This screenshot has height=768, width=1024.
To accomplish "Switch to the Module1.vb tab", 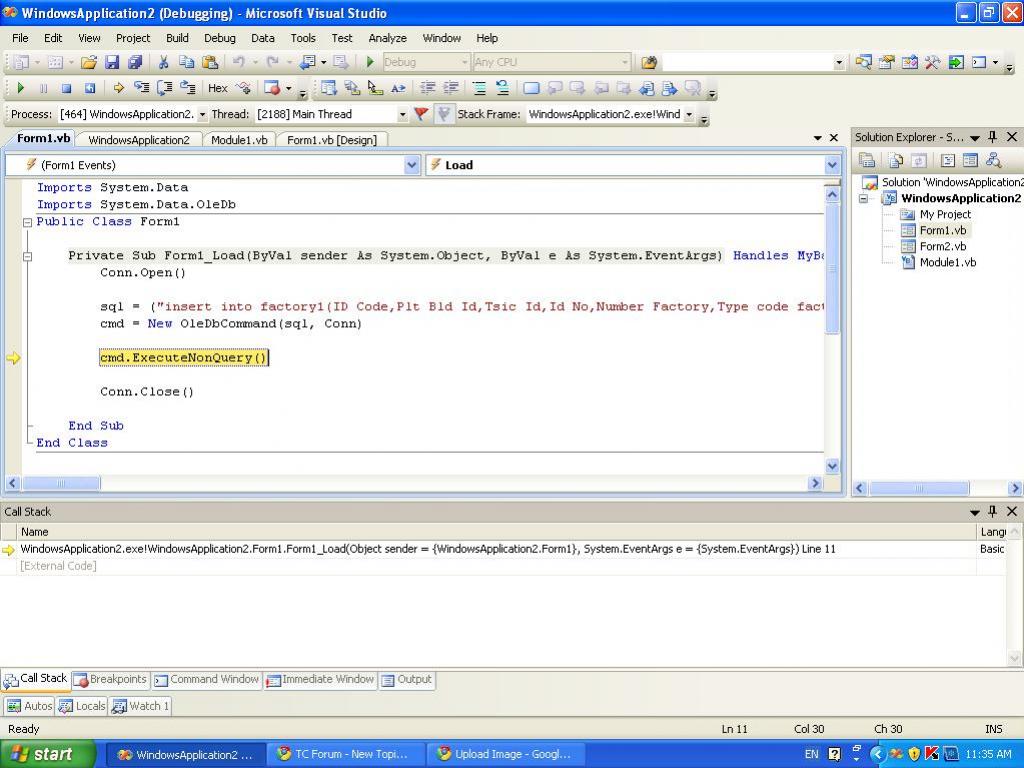I will 239,140.
